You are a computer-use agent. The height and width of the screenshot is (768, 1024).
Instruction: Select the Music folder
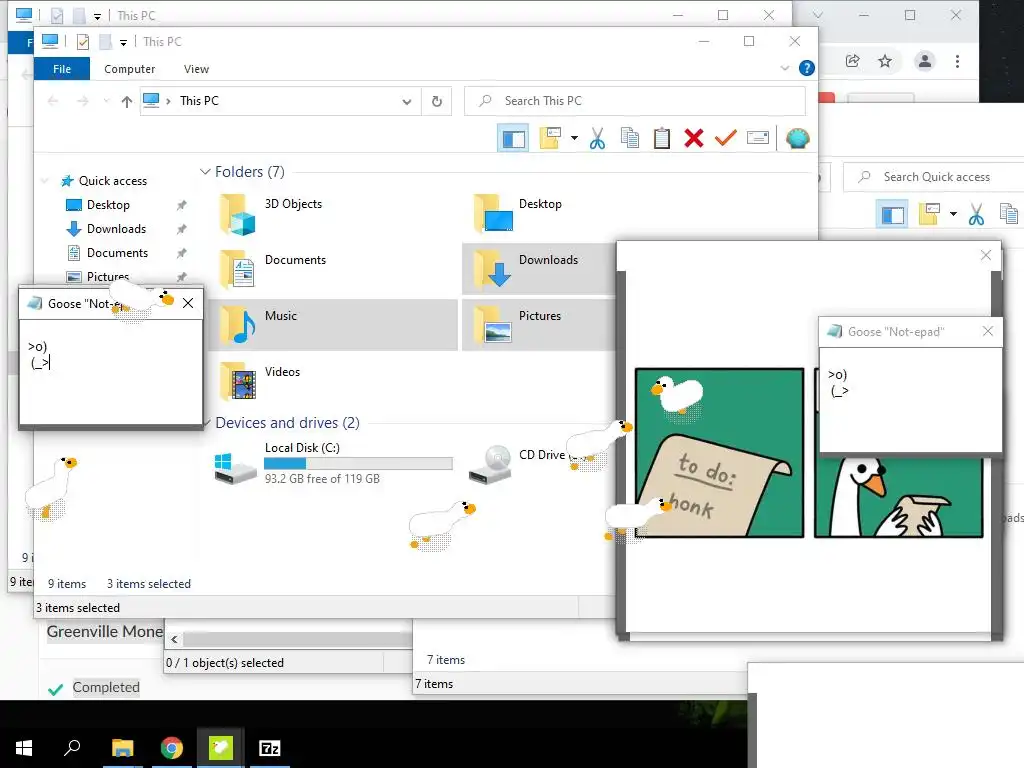(333, 325)
